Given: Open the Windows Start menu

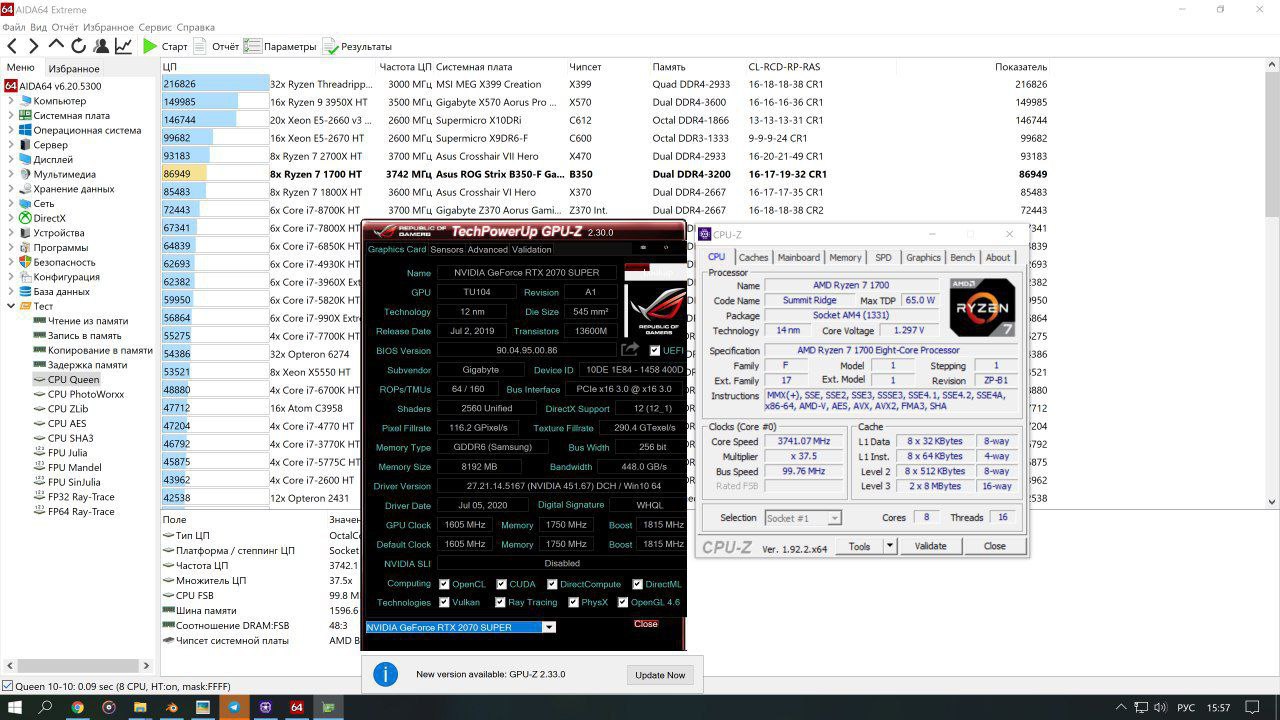Looking at the screenshot, I should click(17, 707).
